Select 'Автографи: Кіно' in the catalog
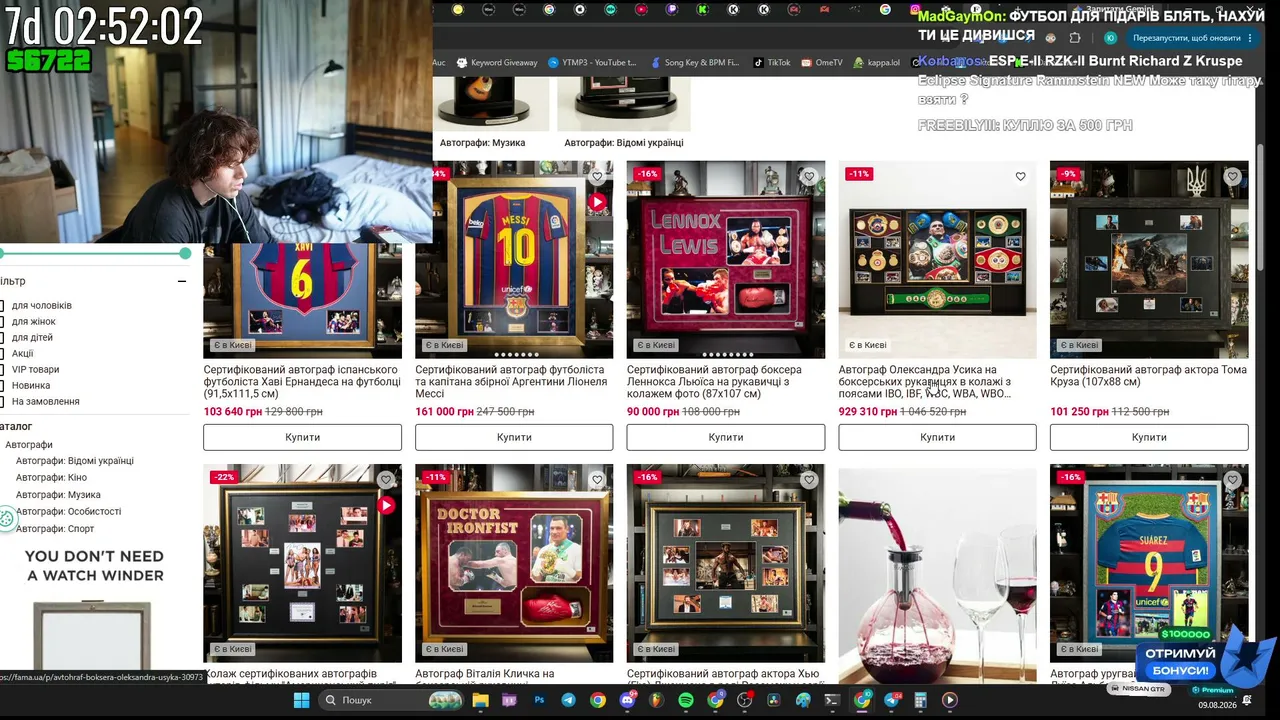The image size is (1280, 720). (52, 478)
